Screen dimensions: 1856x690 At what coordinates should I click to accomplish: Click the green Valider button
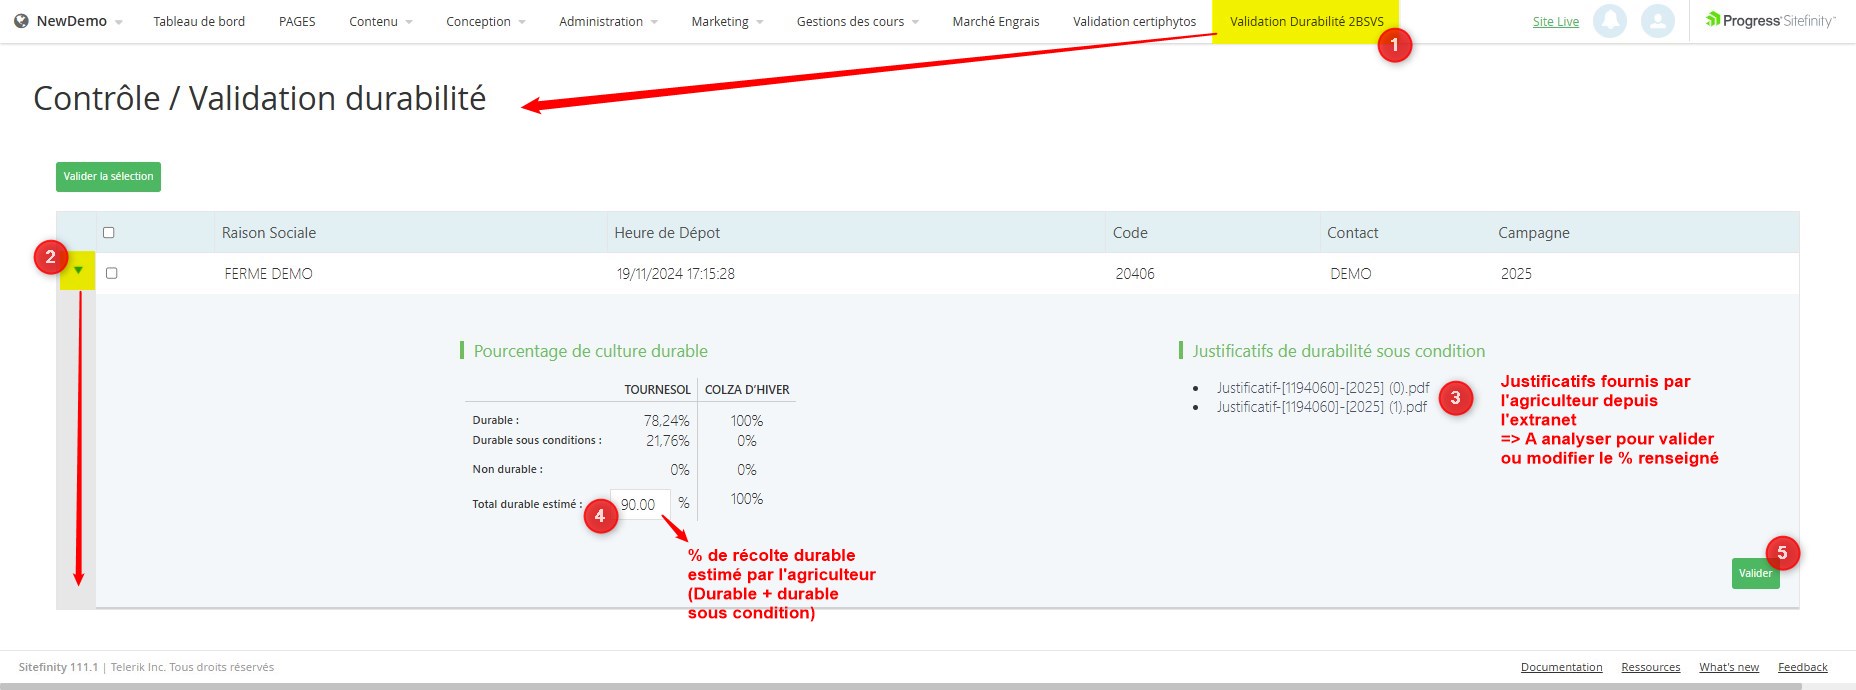tap(1754, 573)
